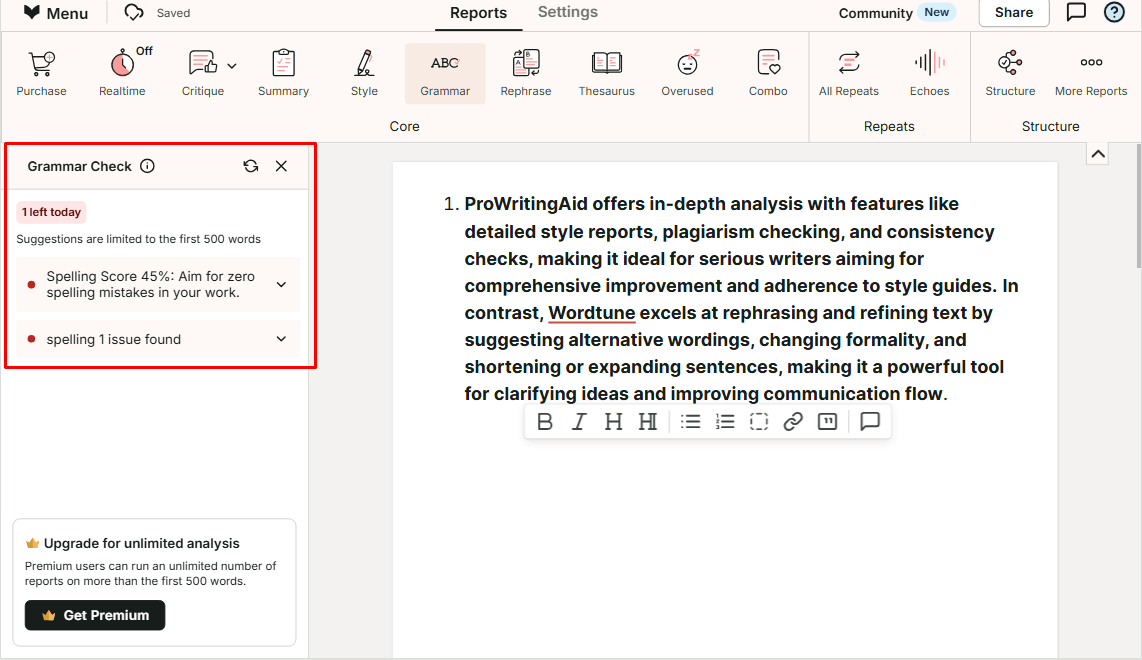Open the Community link
Image resolution: width=1142 pixels, height=660 pixels.
875,13
